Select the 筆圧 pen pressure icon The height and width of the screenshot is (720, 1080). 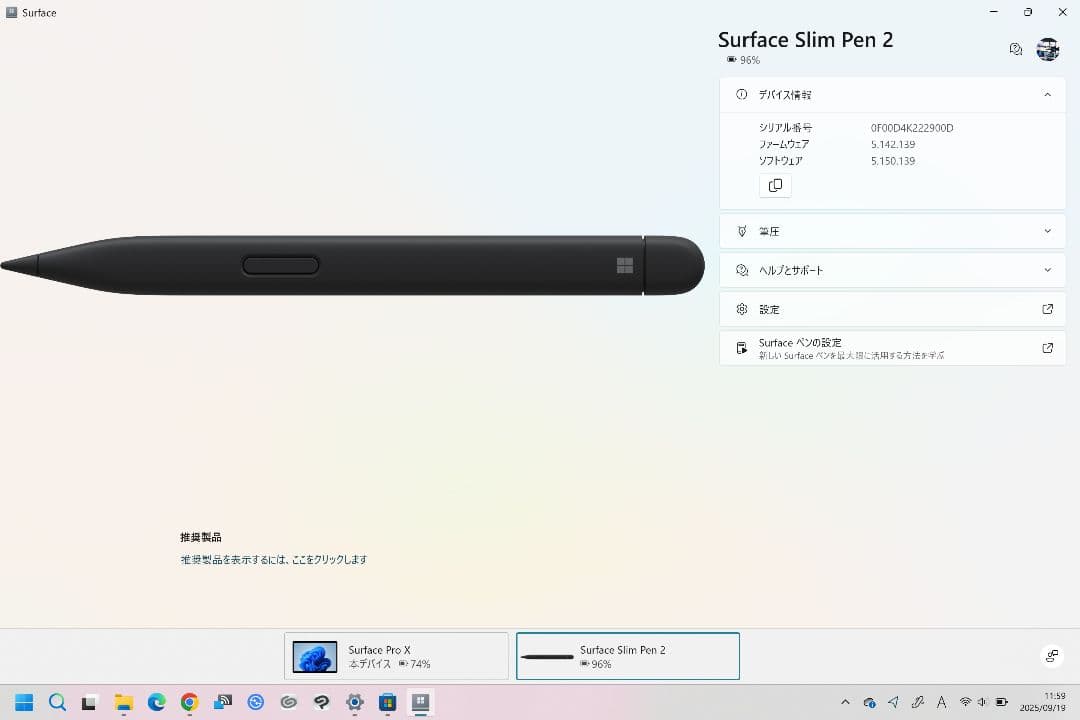741,231
